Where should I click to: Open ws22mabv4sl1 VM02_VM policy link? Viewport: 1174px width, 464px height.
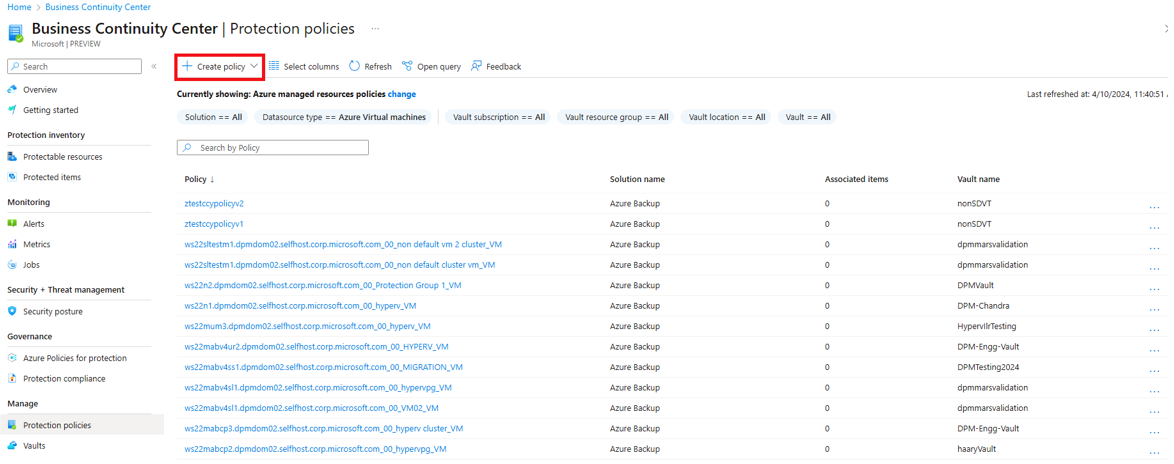(311, 409)
